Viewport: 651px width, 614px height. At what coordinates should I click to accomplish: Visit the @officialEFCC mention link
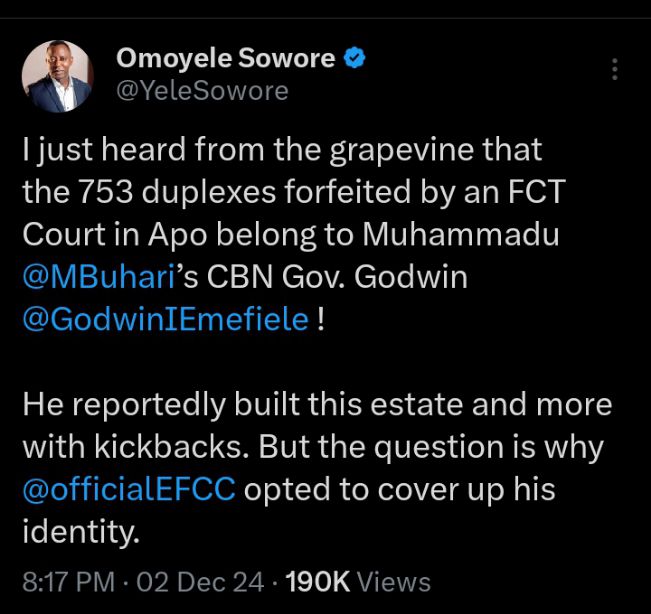pyautogui.click(x=129, y=491)
